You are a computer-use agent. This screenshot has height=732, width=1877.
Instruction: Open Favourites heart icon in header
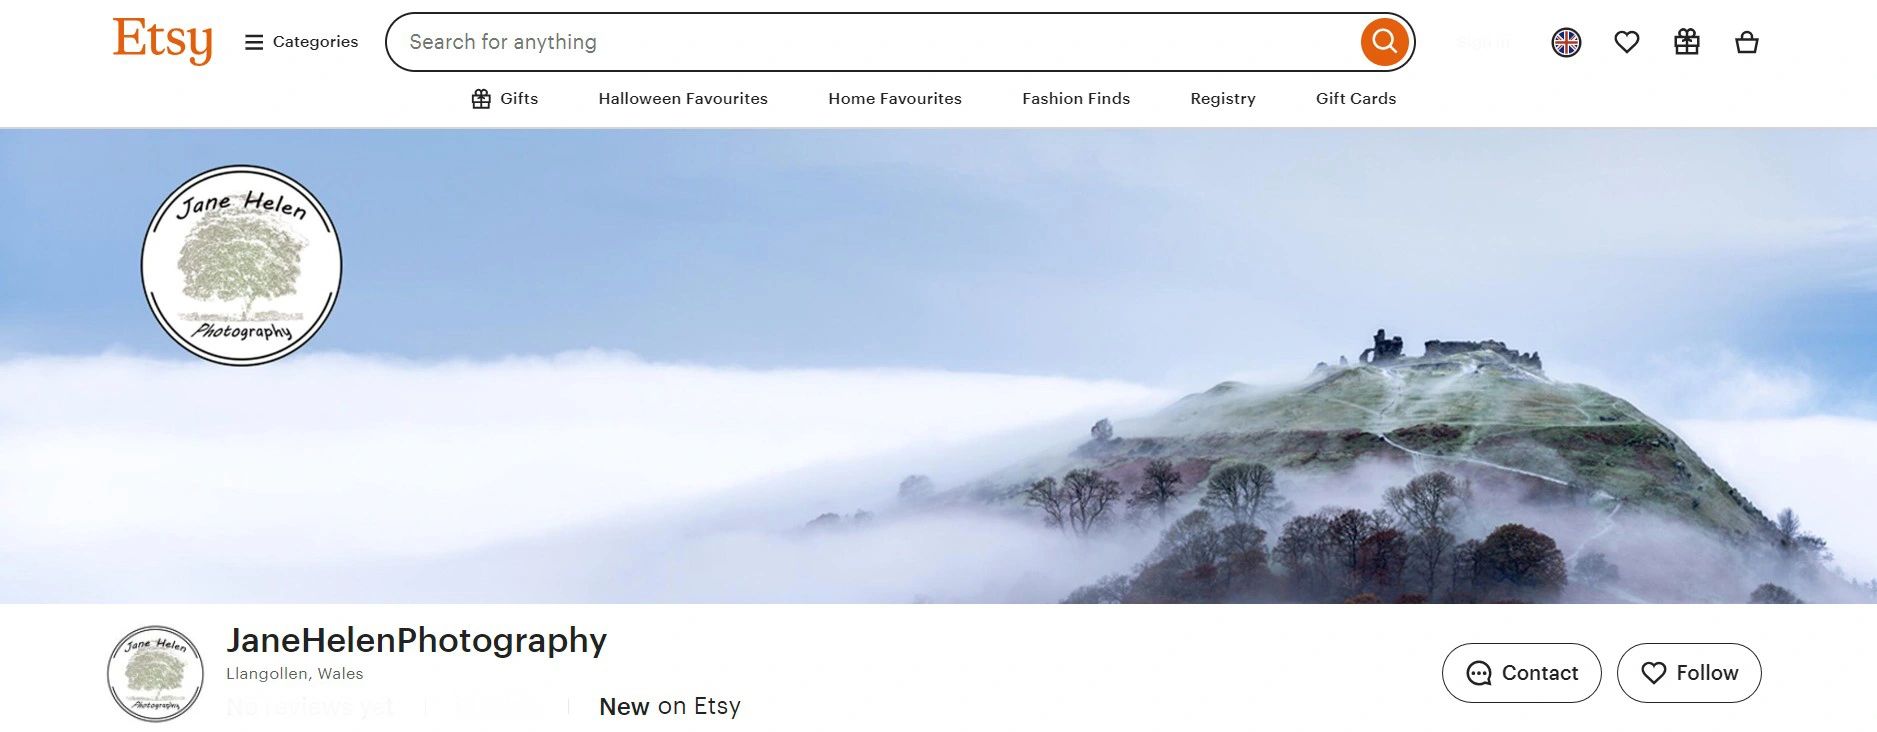[1627, 42]
